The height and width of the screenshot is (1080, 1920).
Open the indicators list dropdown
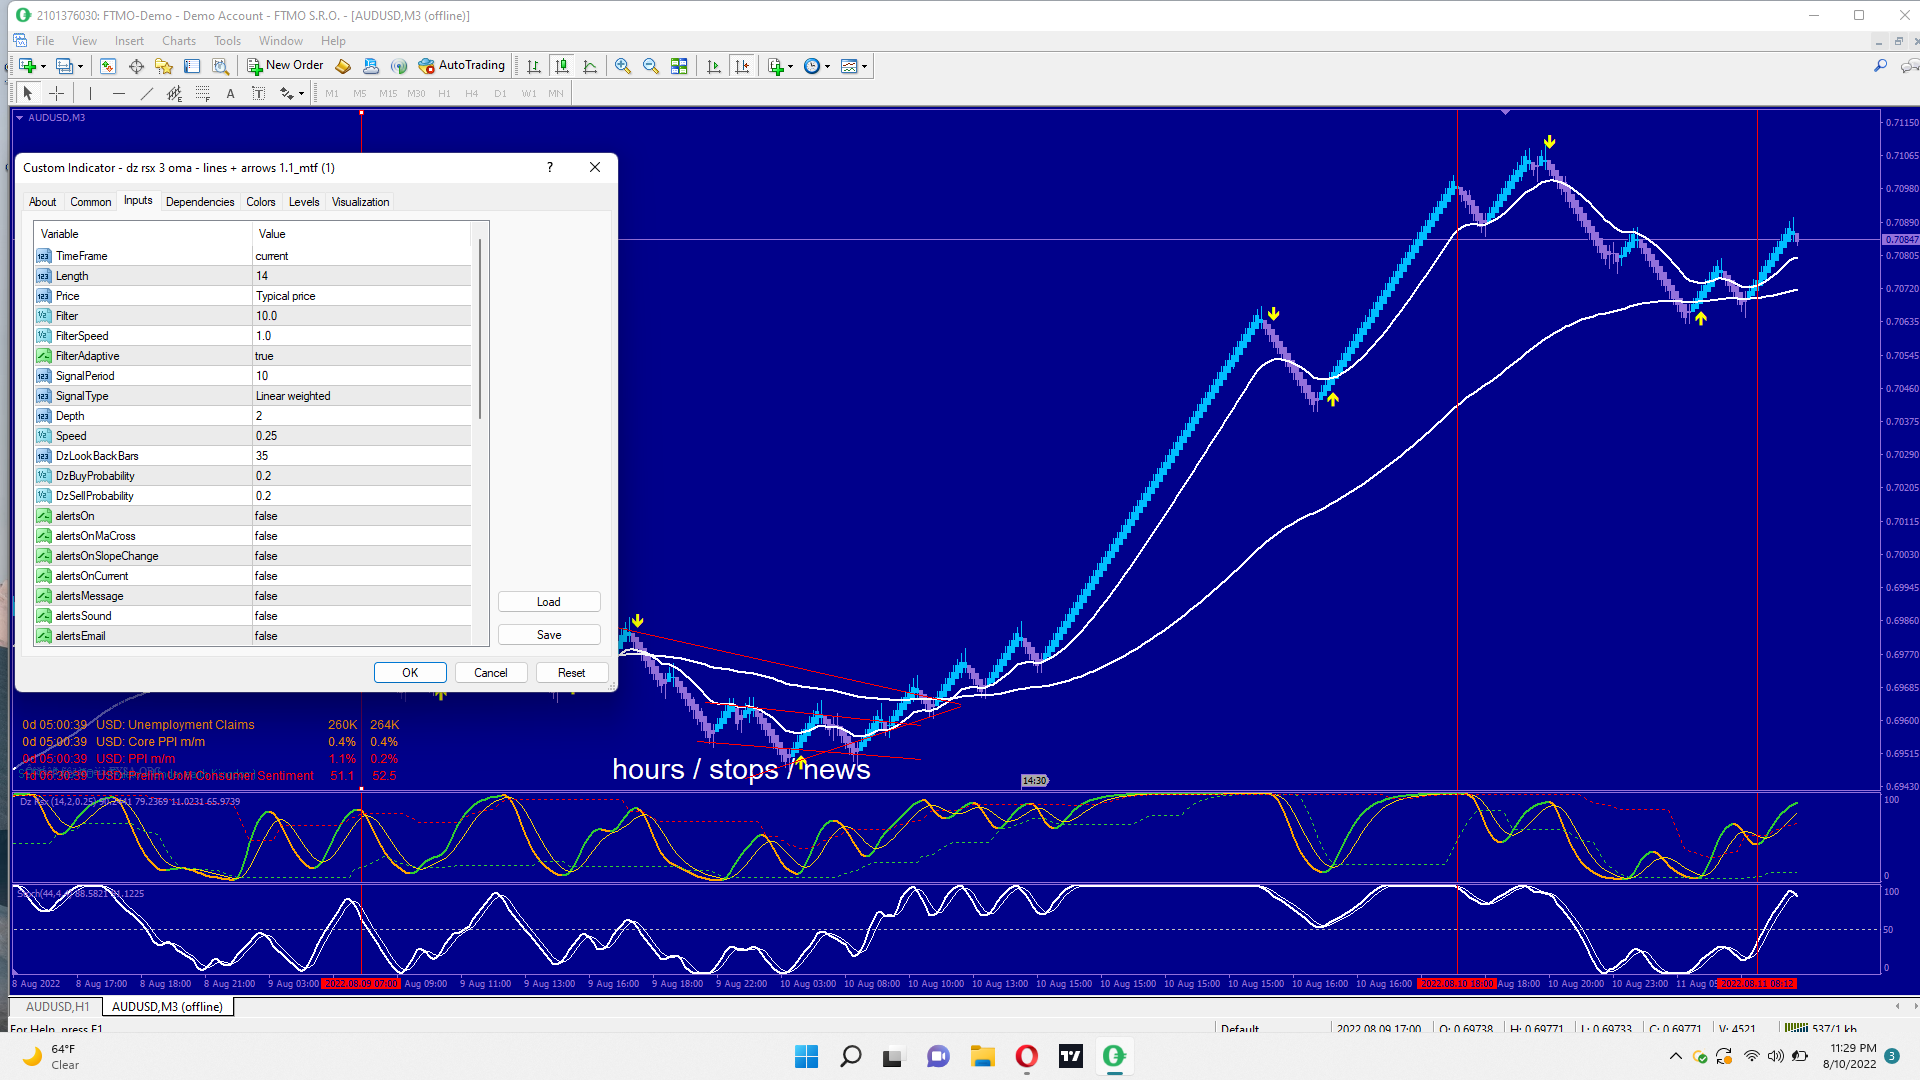[x=780, y=66]
